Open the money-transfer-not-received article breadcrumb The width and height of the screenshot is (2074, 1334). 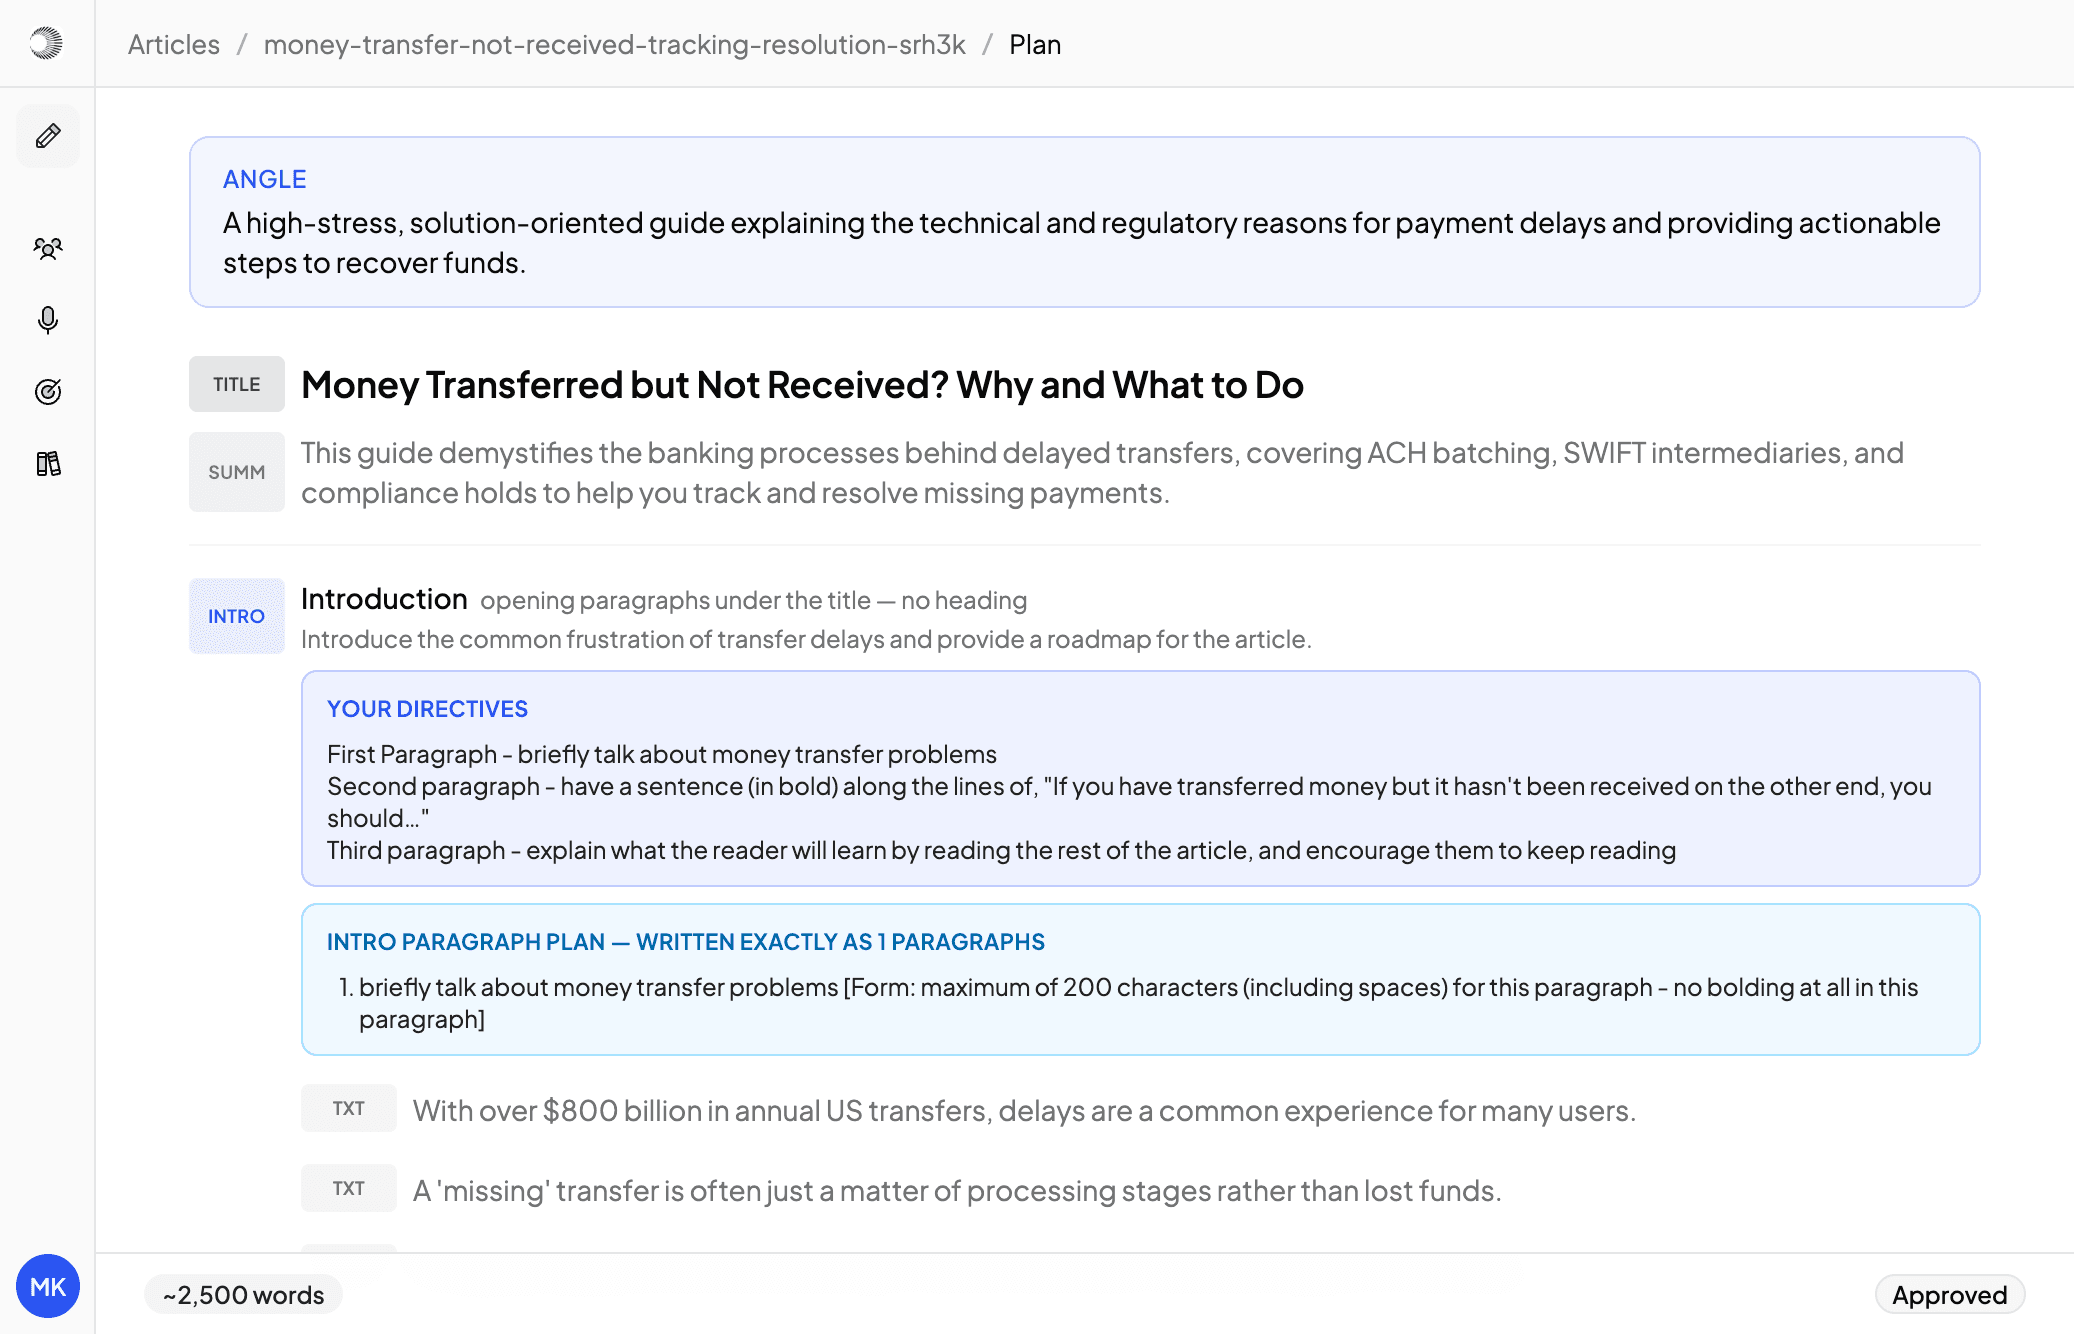[614, 44]
